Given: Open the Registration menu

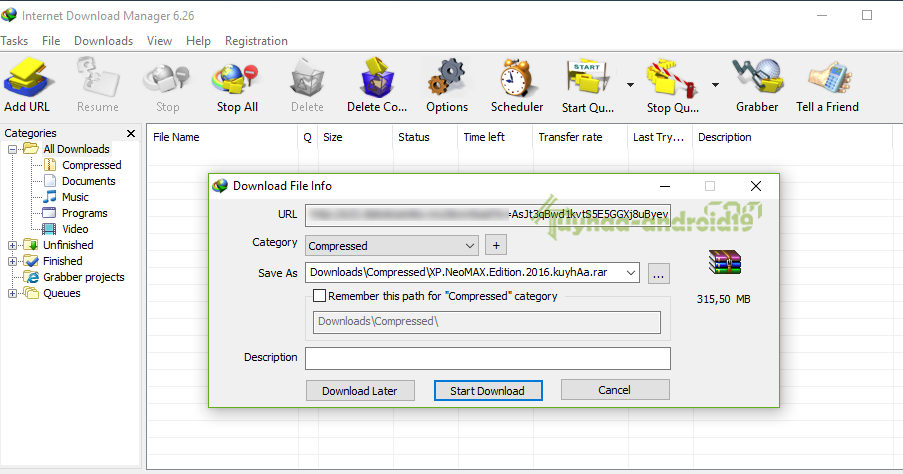Looking at the screenshot, I should (x=256, y=41).
